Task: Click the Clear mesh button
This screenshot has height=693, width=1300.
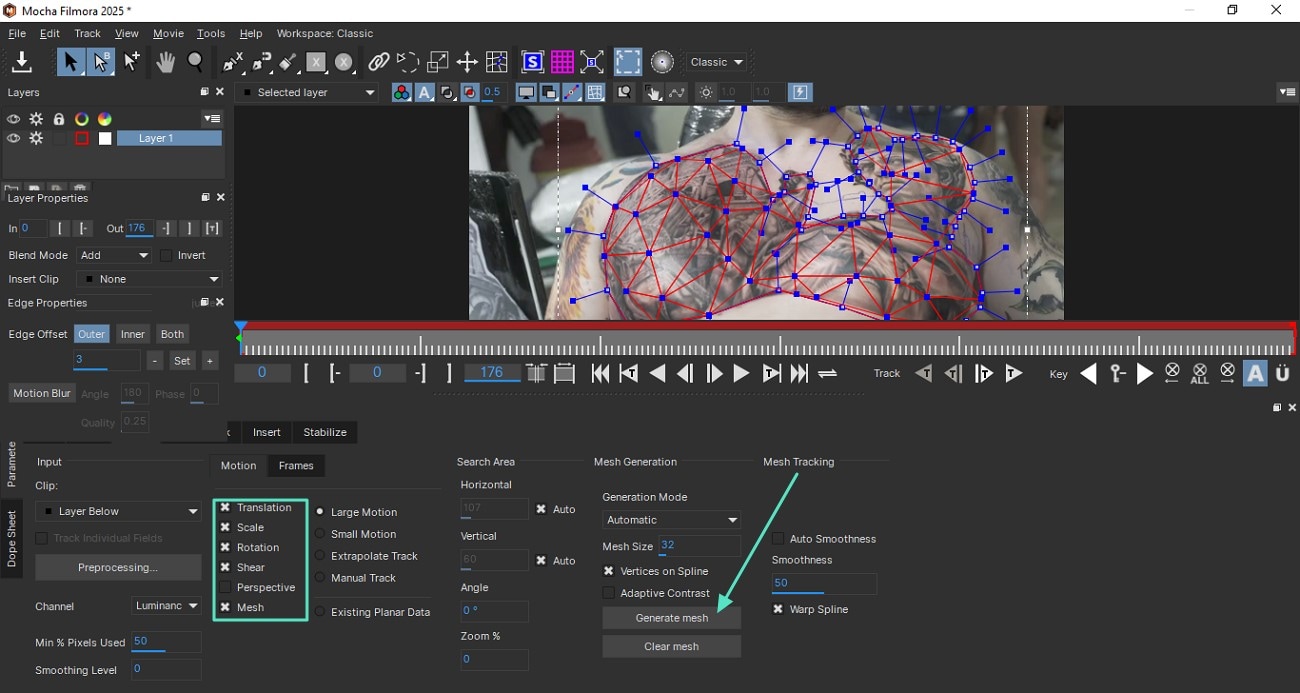Action: [x=672, y=647]
